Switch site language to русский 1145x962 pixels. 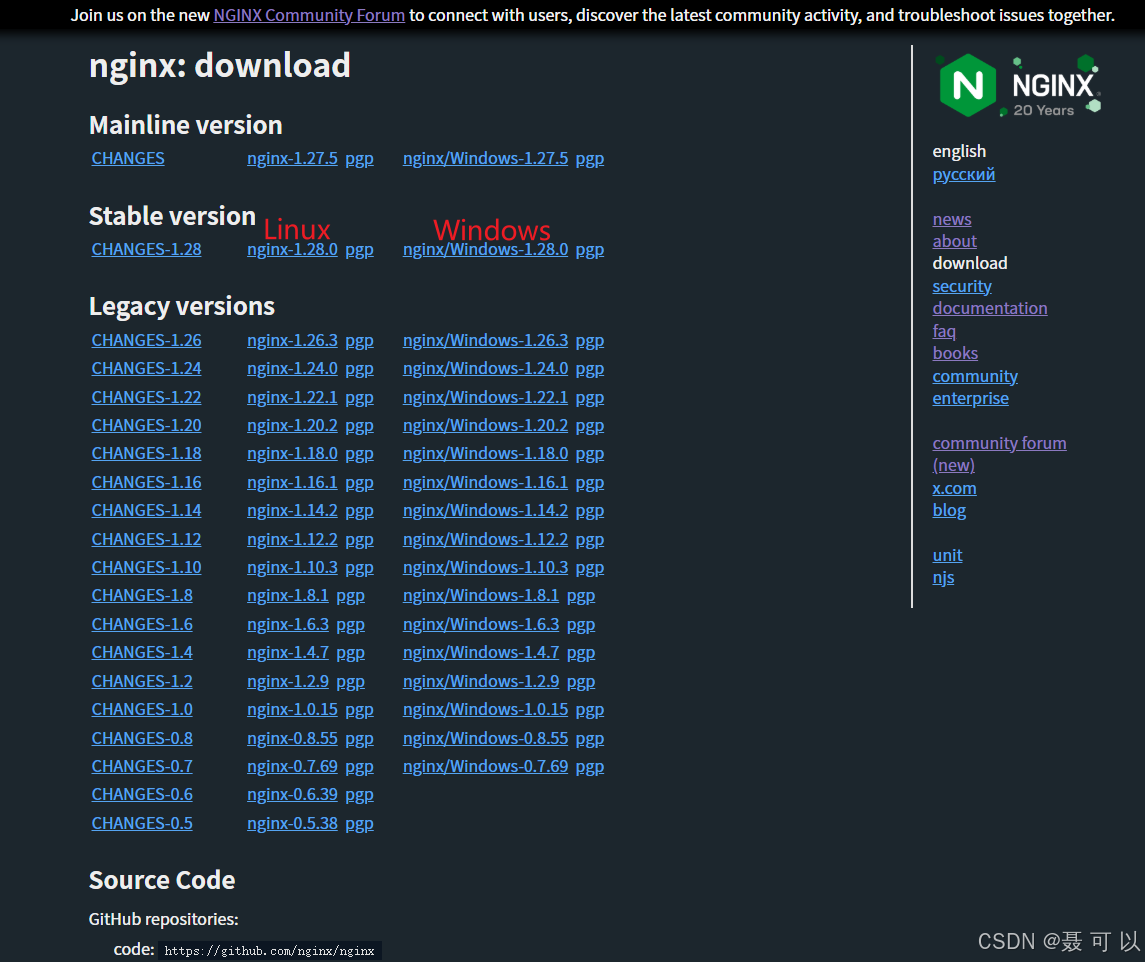tap(963, 174)
